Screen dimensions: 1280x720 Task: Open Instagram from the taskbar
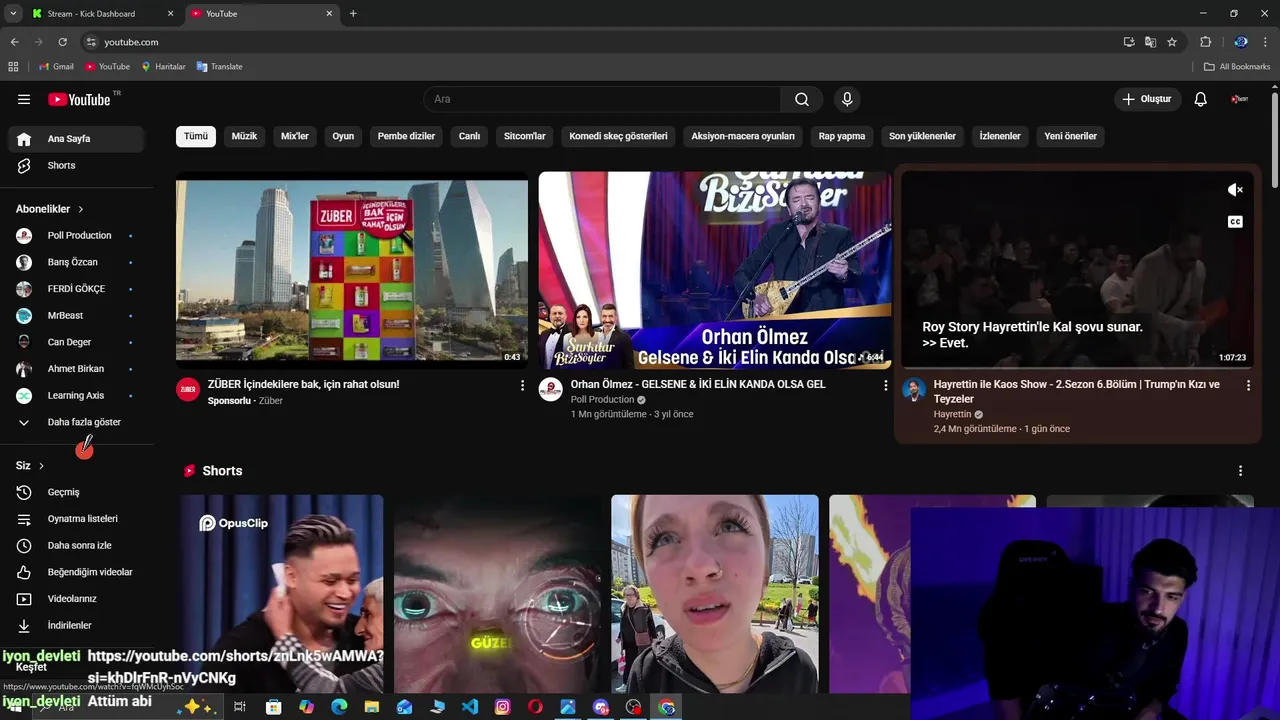(502, 707)
